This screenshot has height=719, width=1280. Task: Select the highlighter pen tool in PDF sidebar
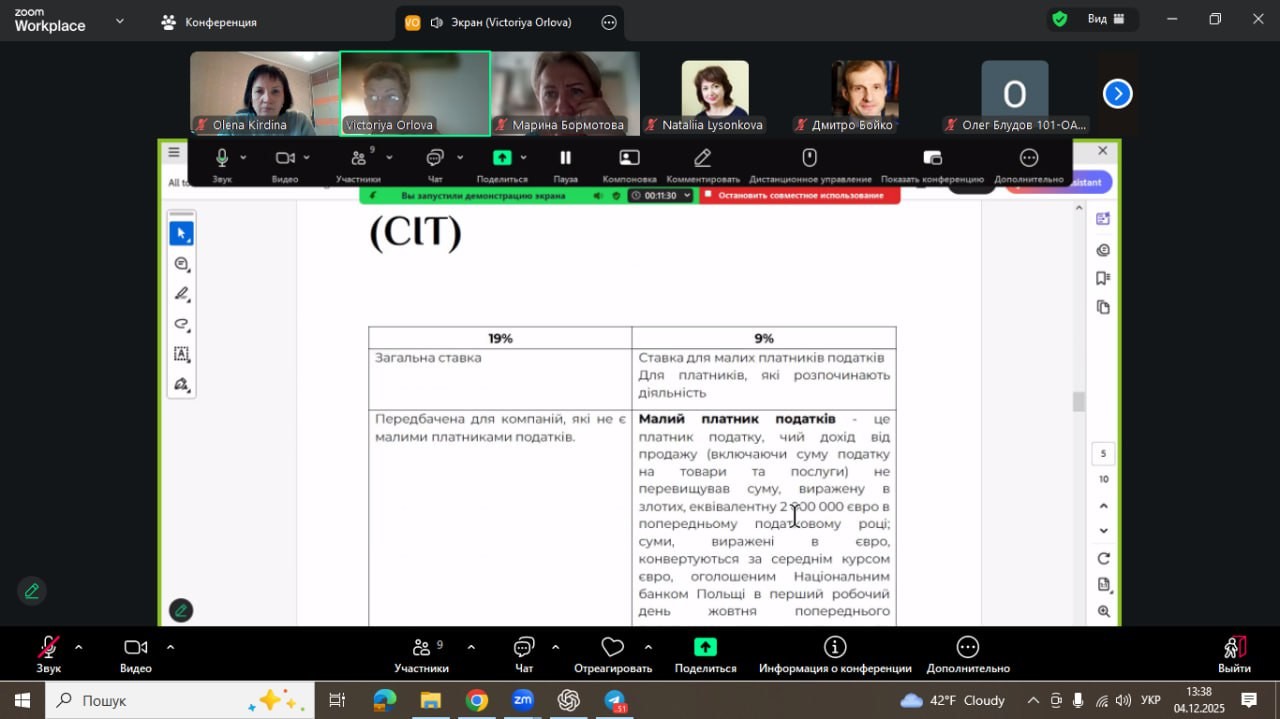coord(182,294)
